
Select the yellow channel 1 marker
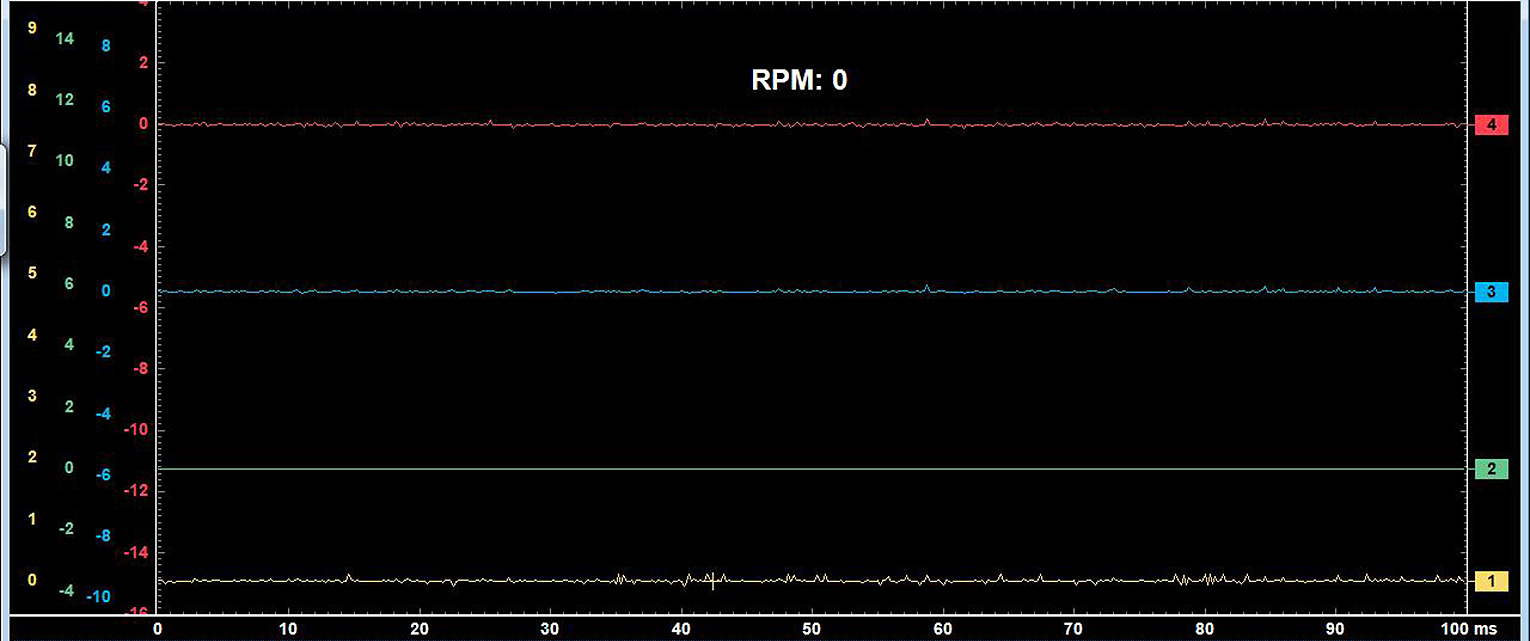tap(1491, 581)
